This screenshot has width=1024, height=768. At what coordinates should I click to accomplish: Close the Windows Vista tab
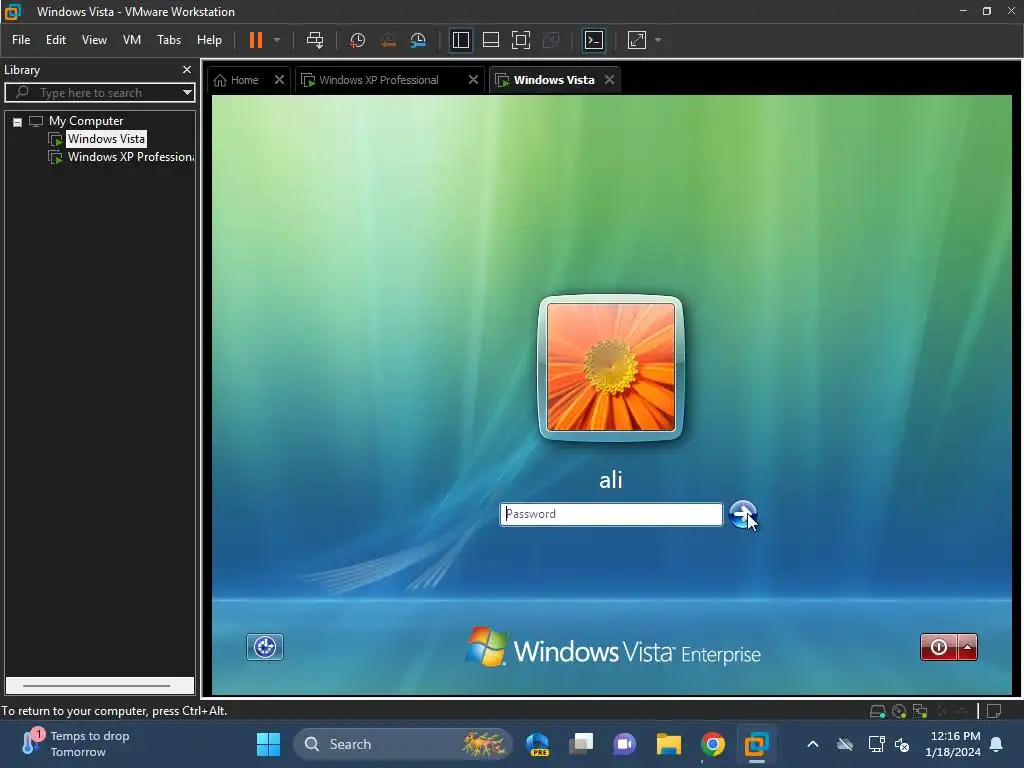point(609,80)
